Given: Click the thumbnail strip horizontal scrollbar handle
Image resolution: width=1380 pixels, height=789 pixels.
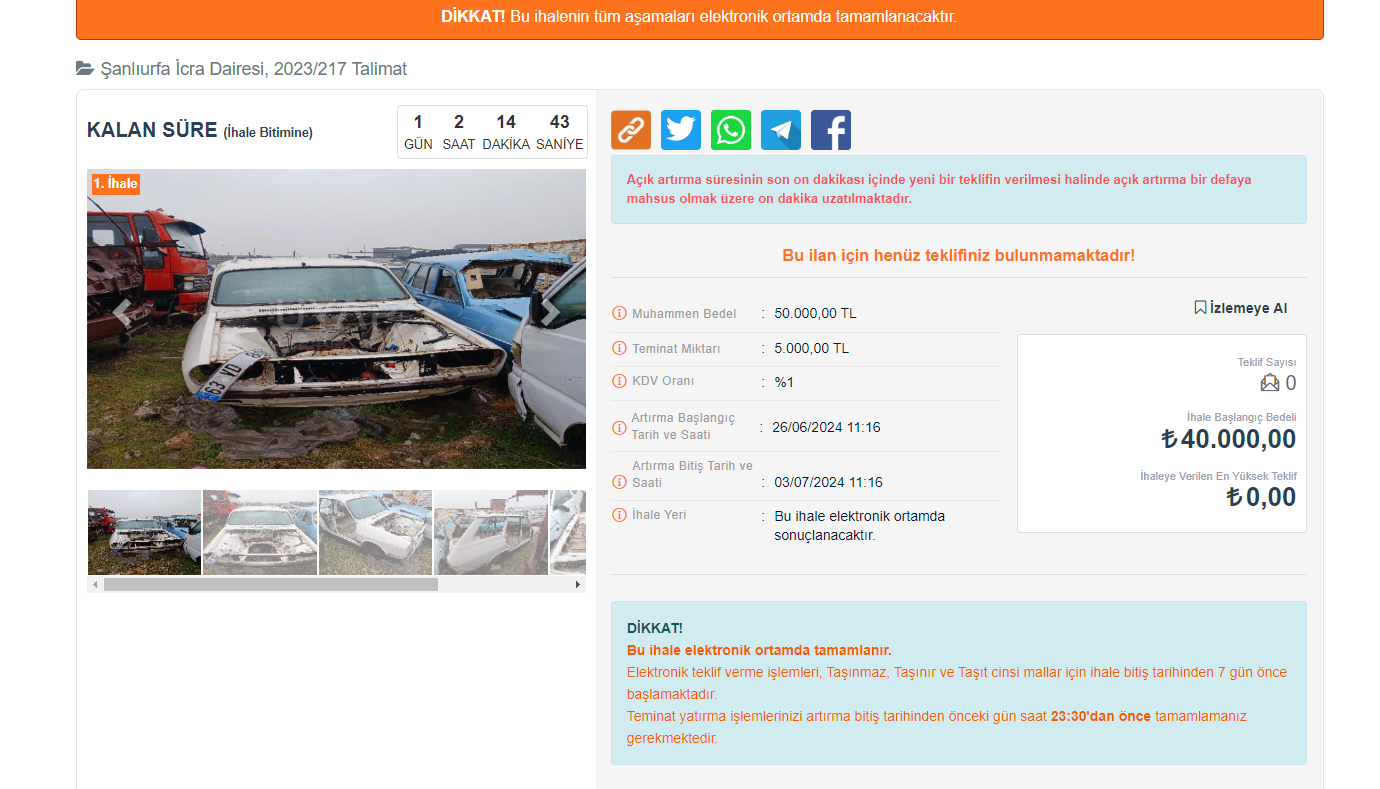Looking at the screenshot, I should tap(270, 584).
